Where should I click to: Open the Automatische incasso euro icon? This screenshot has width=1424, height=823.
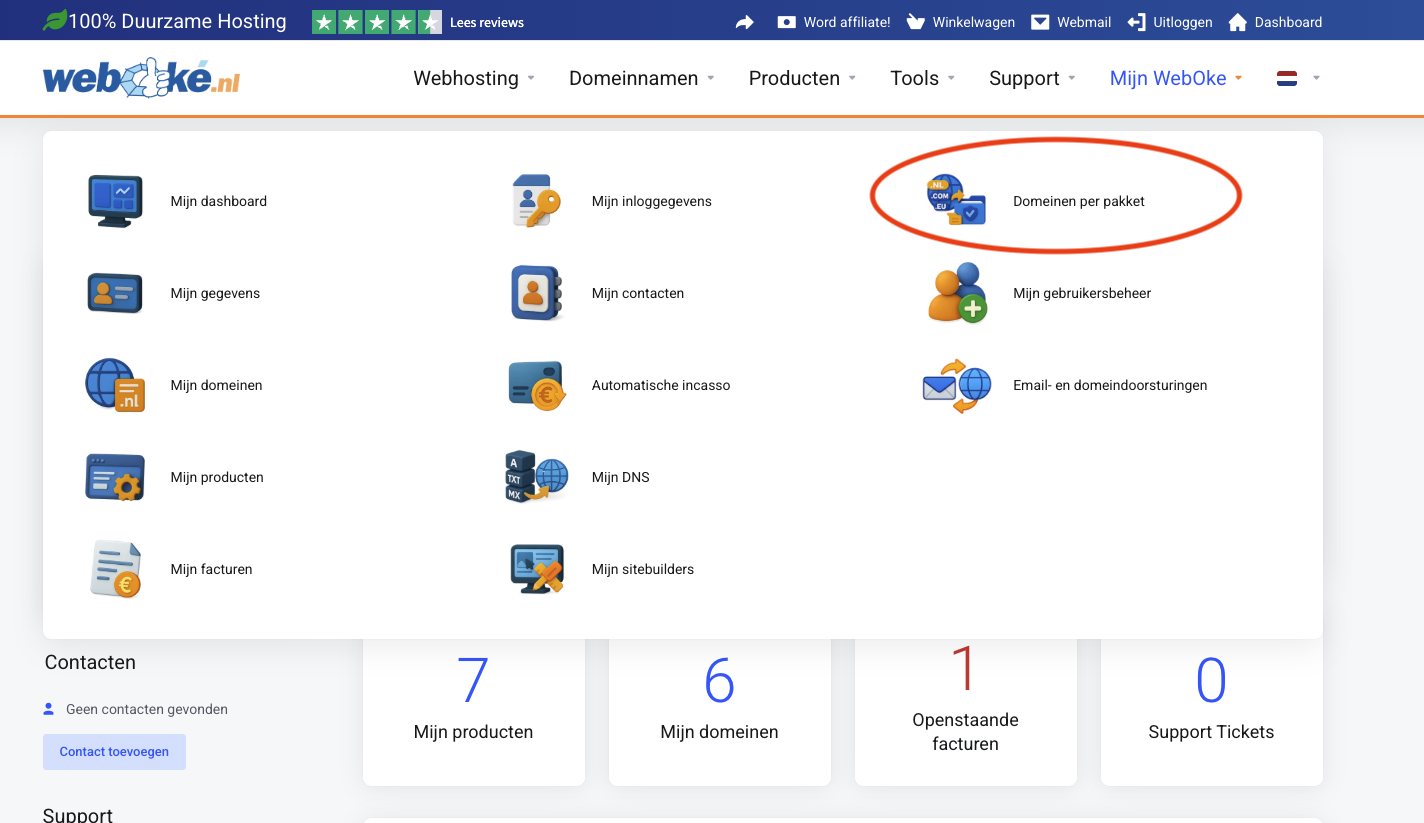click(537, 385)
